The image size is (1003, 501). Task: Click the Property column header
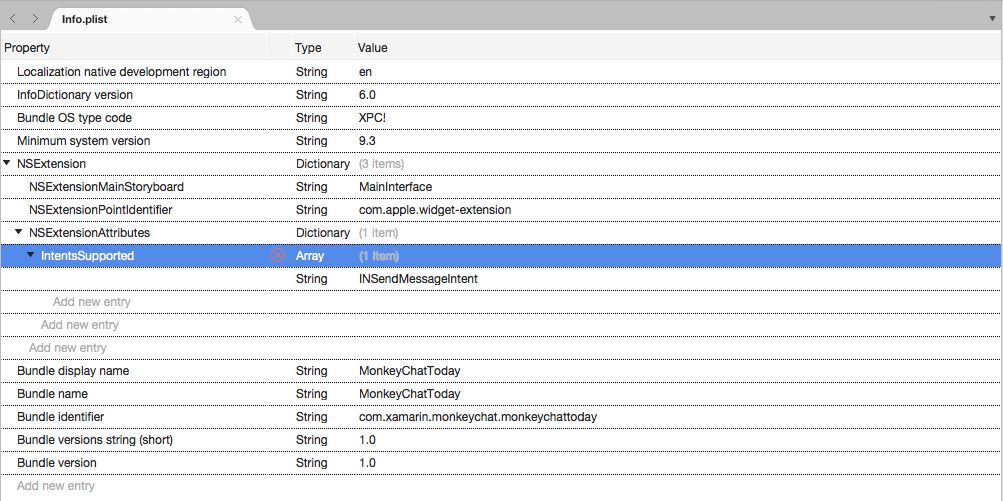(x=28, y=48)
